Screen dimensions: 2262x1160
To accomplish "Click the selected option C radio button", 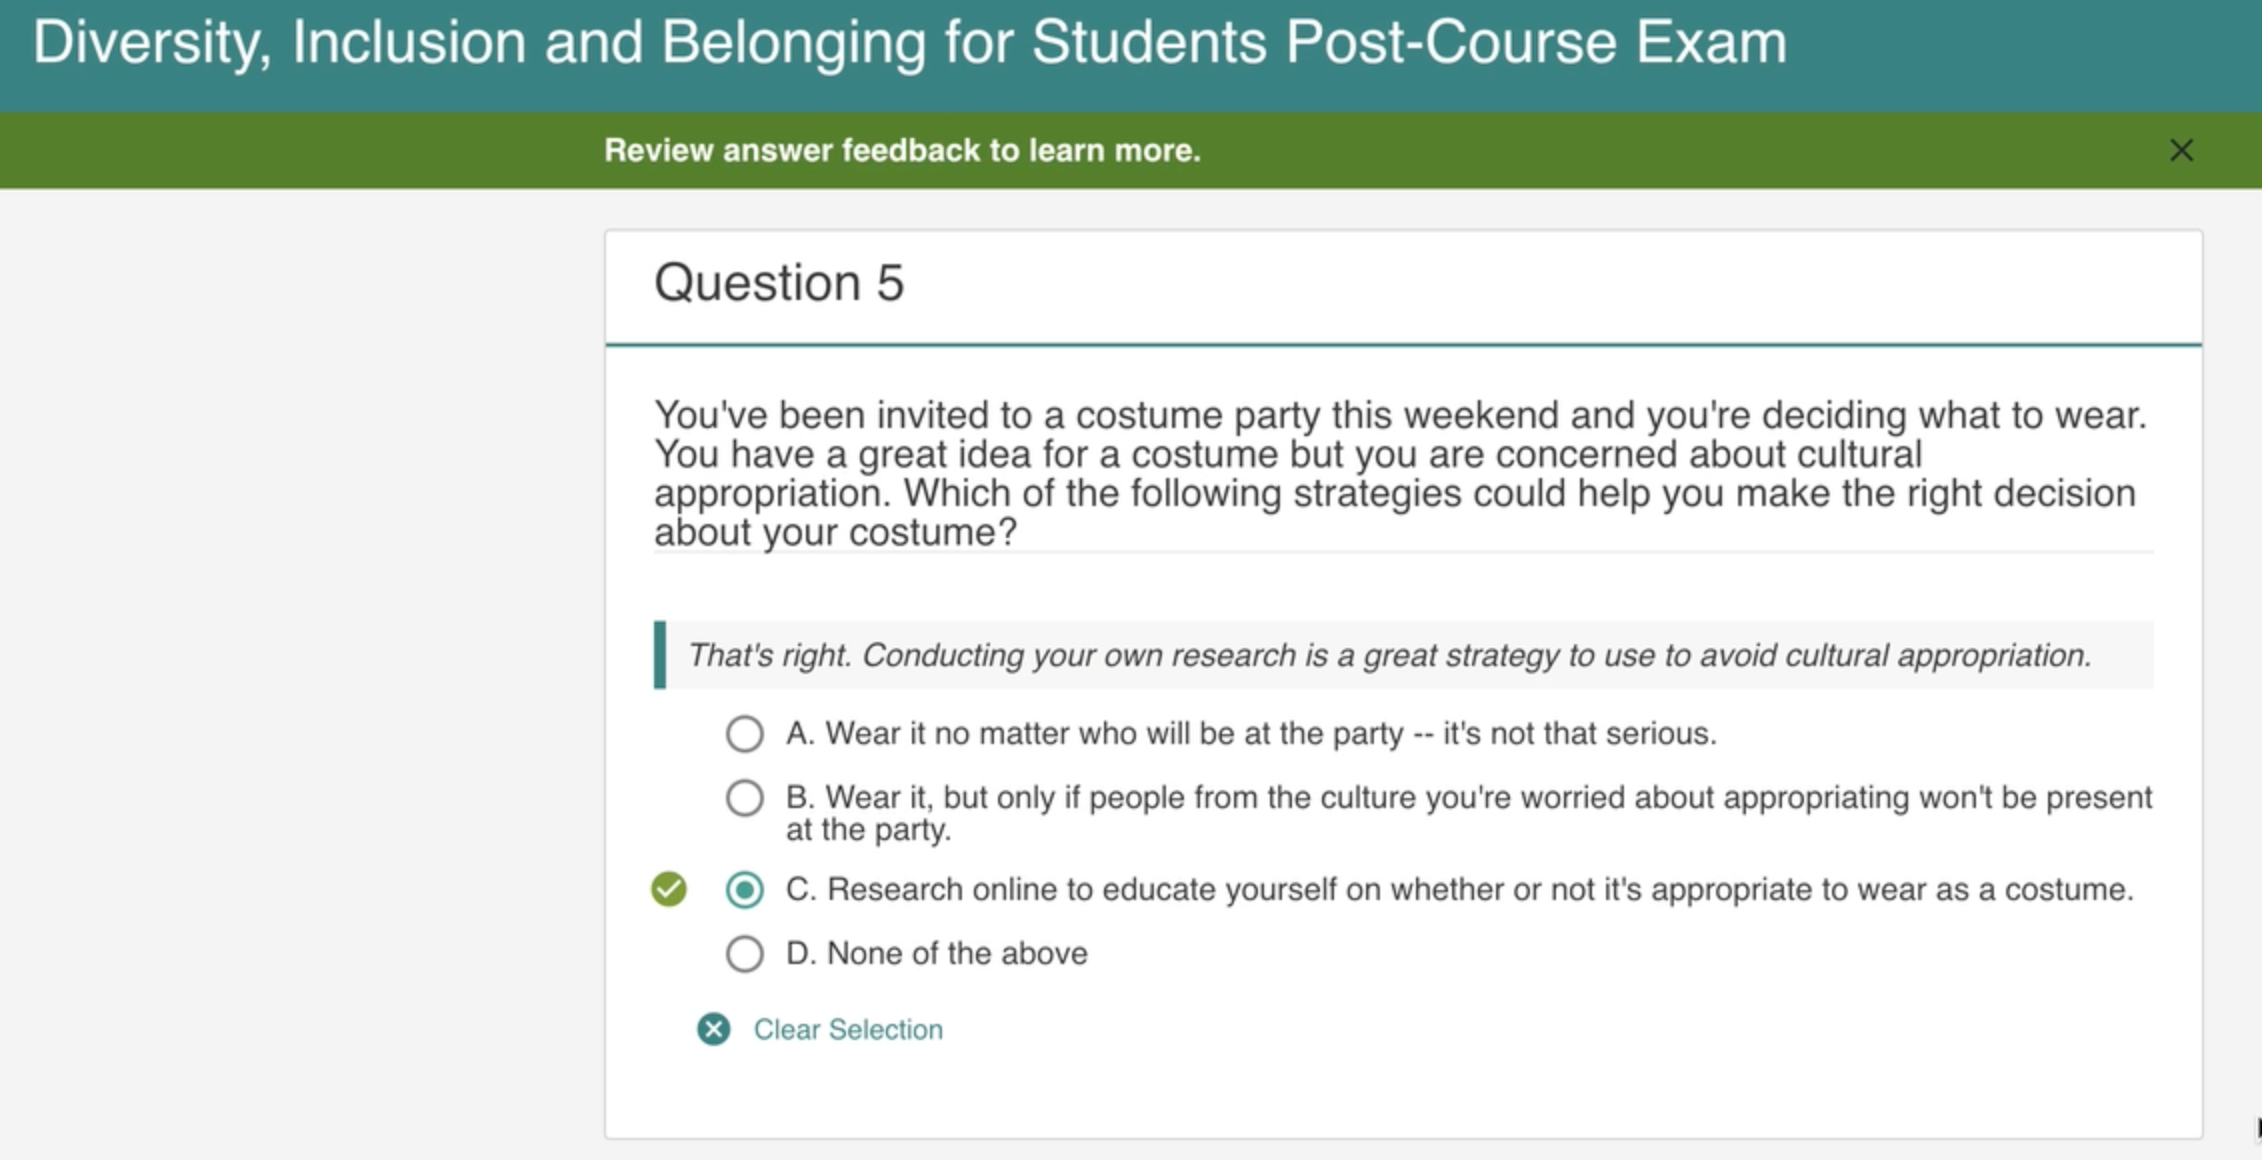I will (744, 890).
